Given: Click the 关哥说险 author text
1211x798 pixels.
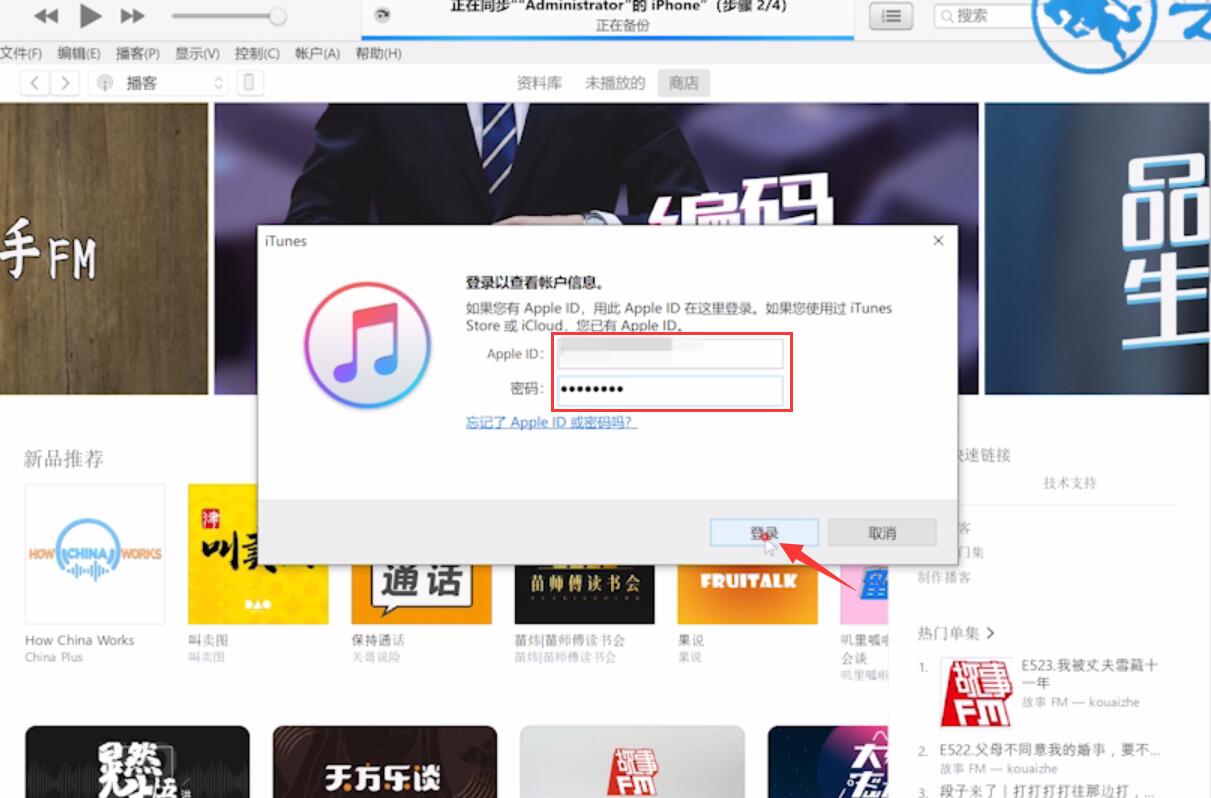Looking at the screenshot, I should [376, 657].
